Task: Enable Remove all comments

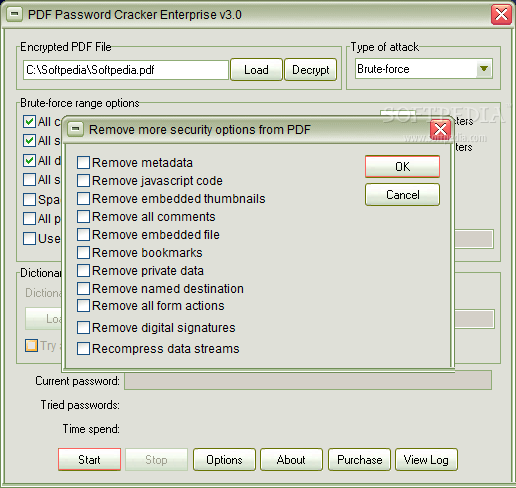Action: [x=83, y=217]
